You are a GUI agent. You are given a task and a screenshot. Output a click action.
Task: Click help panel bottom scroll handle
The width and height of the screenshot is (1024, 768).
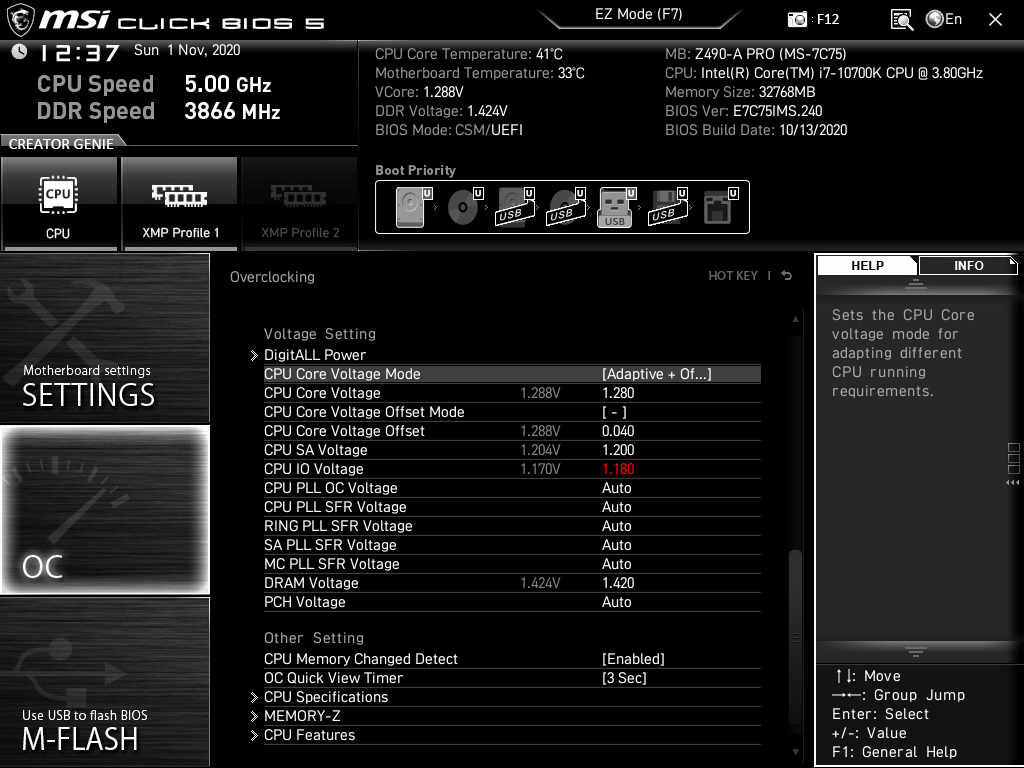point(916,652)
